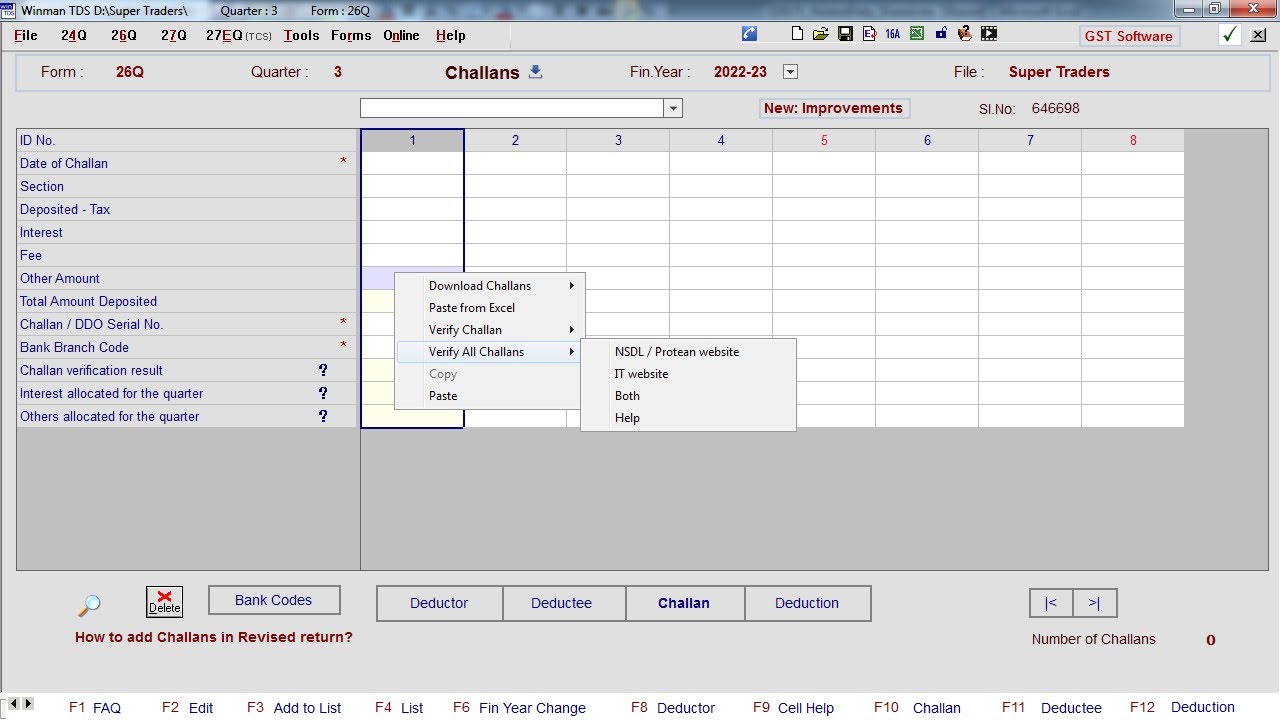Click column header 2
1280x720 pixels.
point(515,140)
